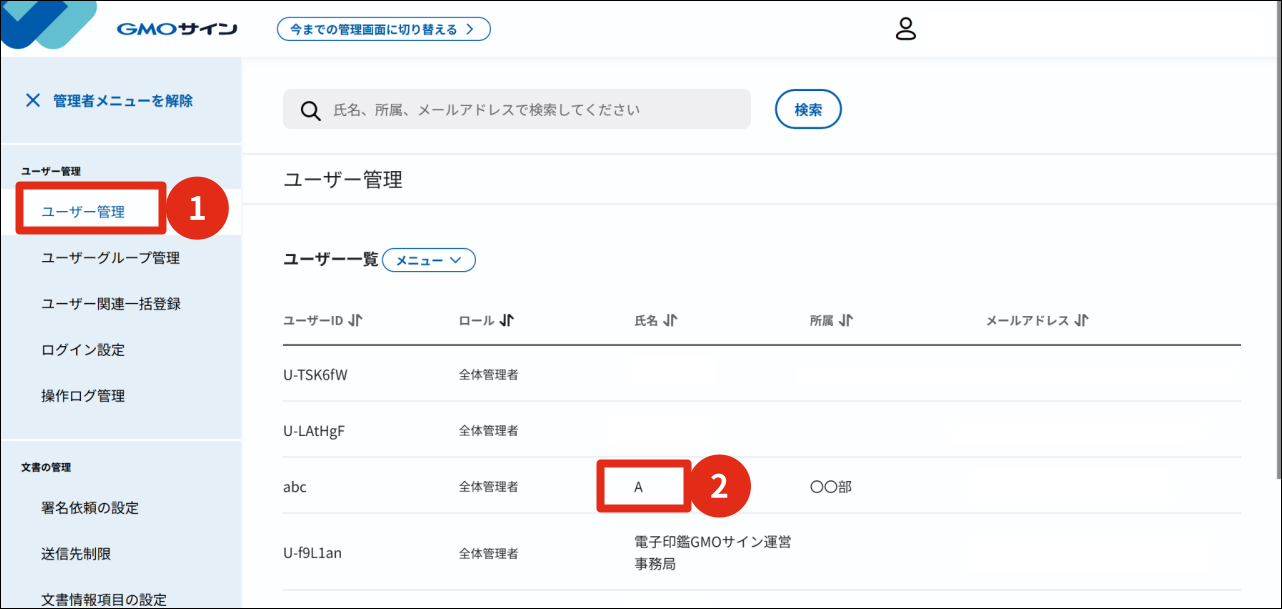This screenshot has height=609, width=1282.
Task: Select ユーザー関連一括登録 menu item
Action: [x=111, y=304]
